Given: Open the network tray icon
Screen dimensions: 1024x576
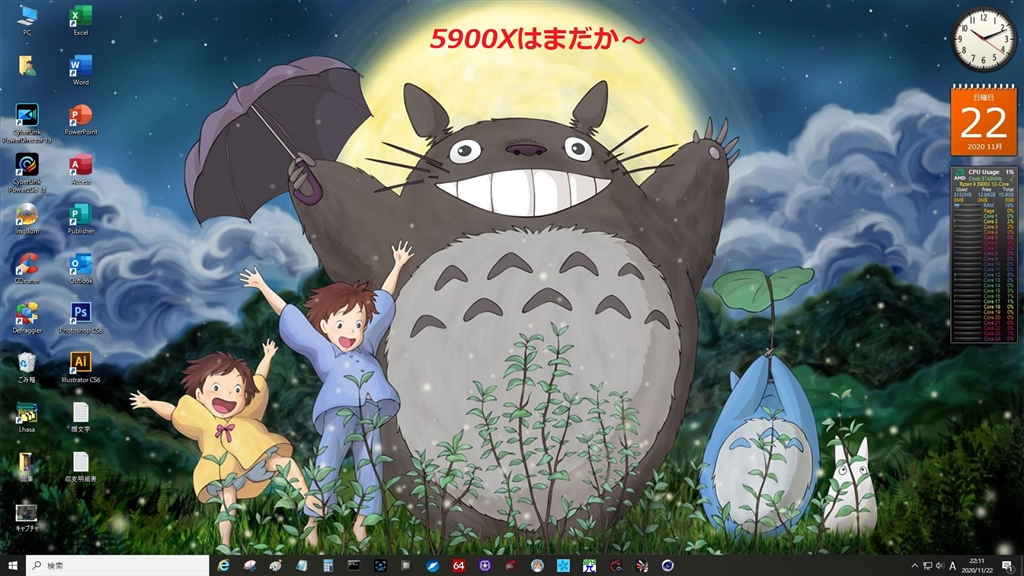Looking at the screenshot, I should 927,566.
